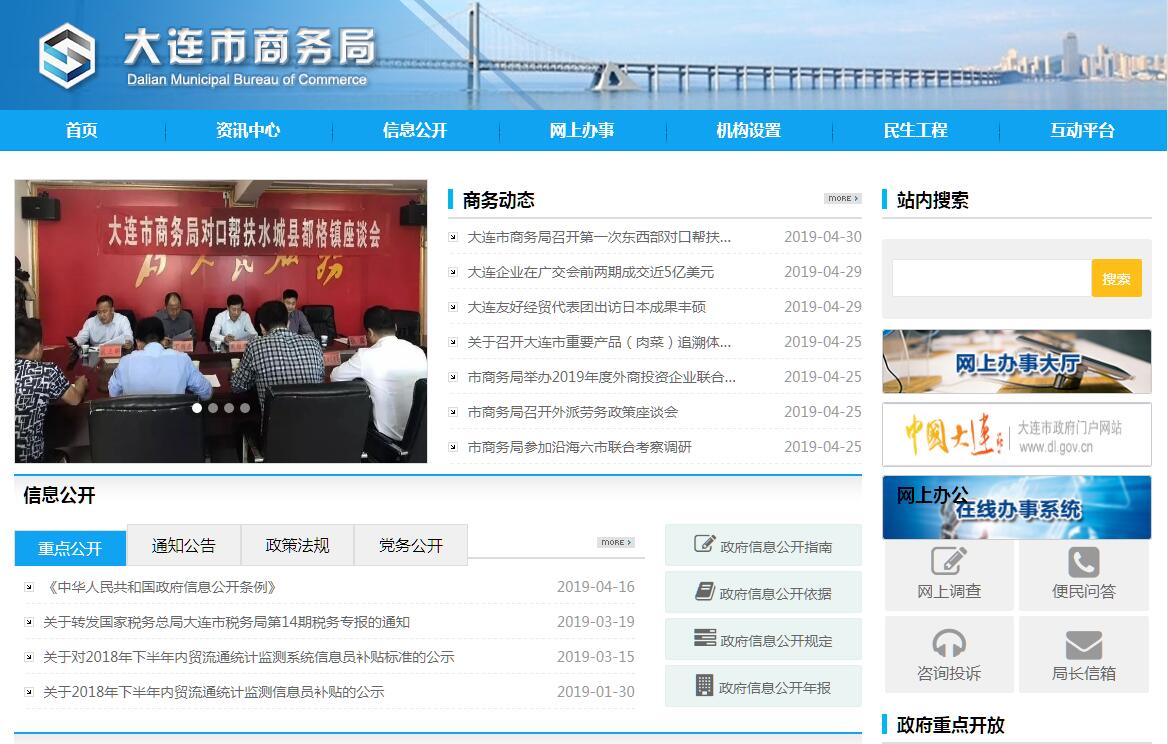The height and width of the screenshot is (744, 1168).
Task: Open the 资讯中心 navigation menu
Action: coord(248,130)
